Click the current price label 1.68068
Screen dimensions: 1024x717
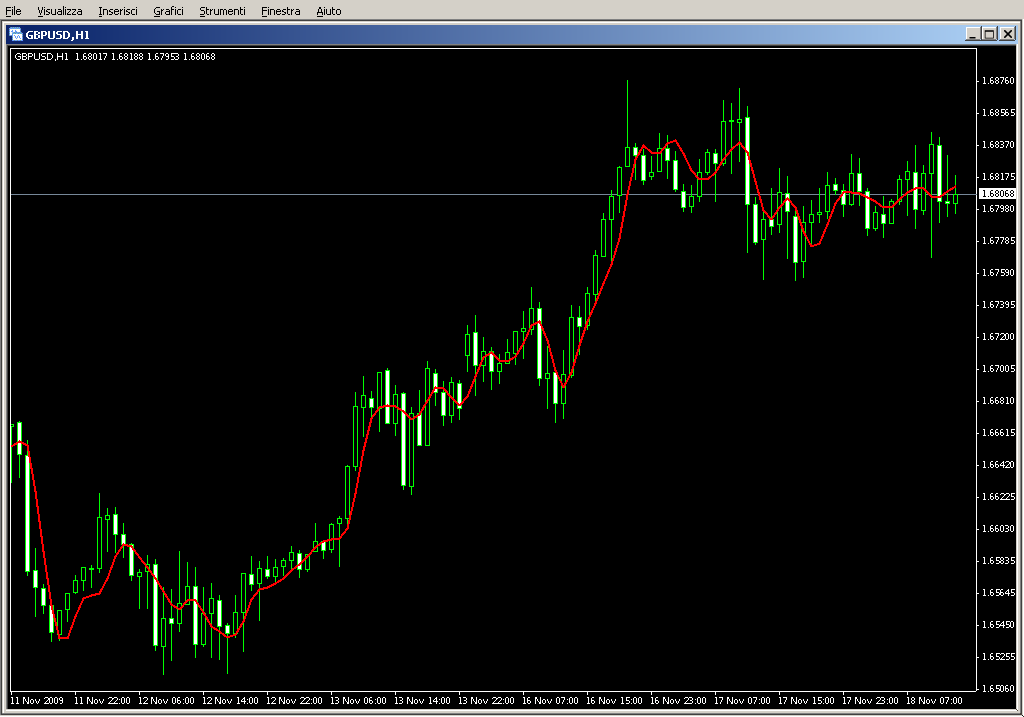[998, 194]
